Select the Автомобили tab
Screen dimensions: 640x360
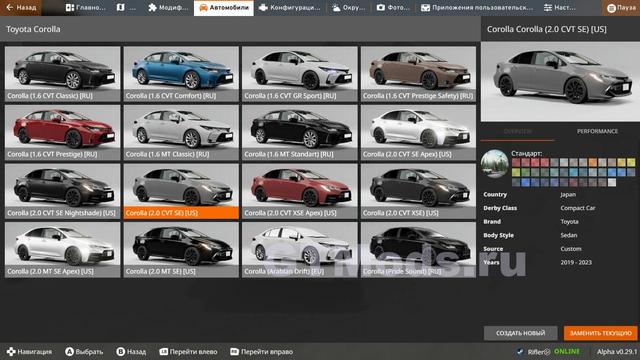click(224, 8)
